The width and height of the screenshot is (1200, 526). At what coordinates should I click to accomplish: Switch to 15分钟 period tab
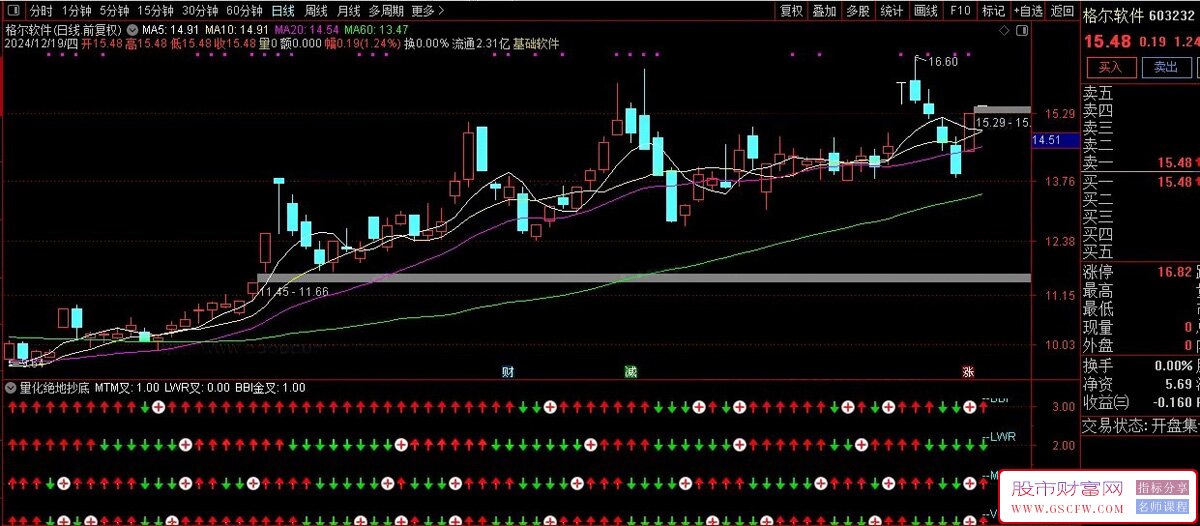click(x=155, y=11)
